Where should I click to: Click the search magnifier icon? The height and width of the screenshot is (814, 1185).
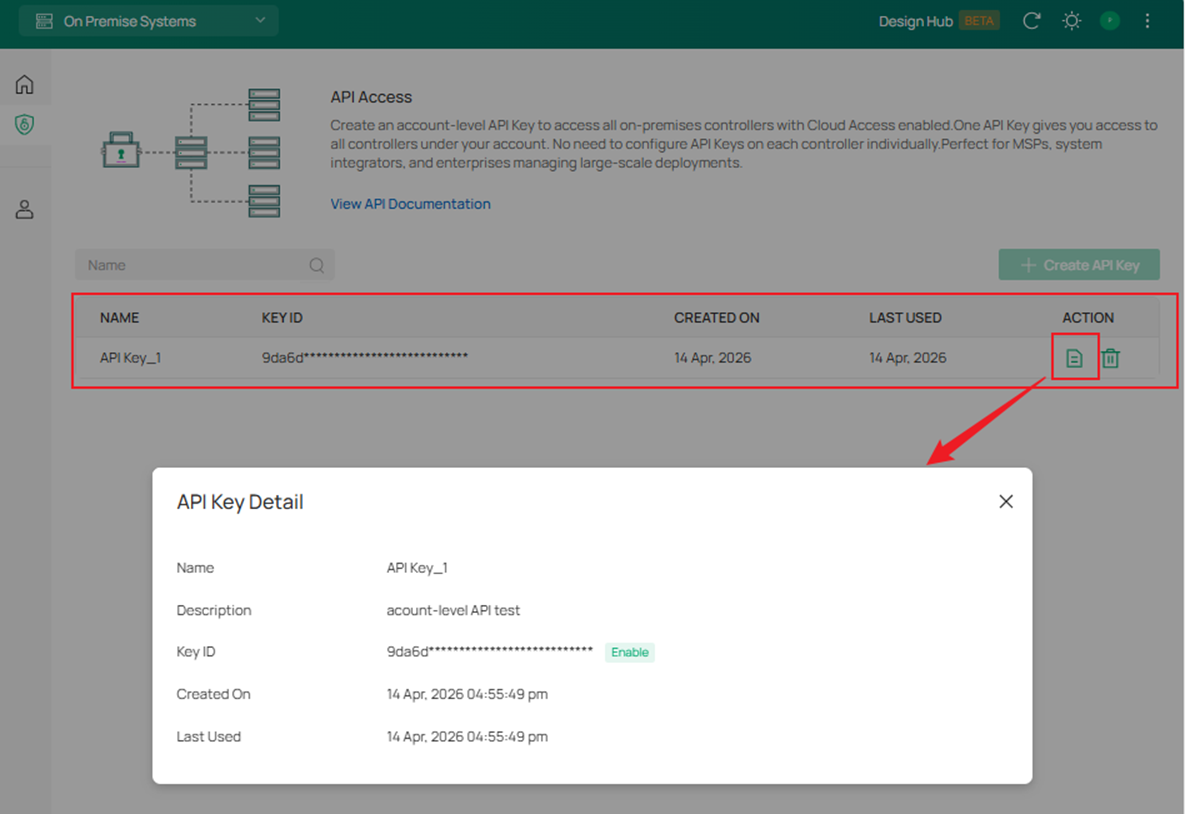pyautogui.click(x=317, y=265)
